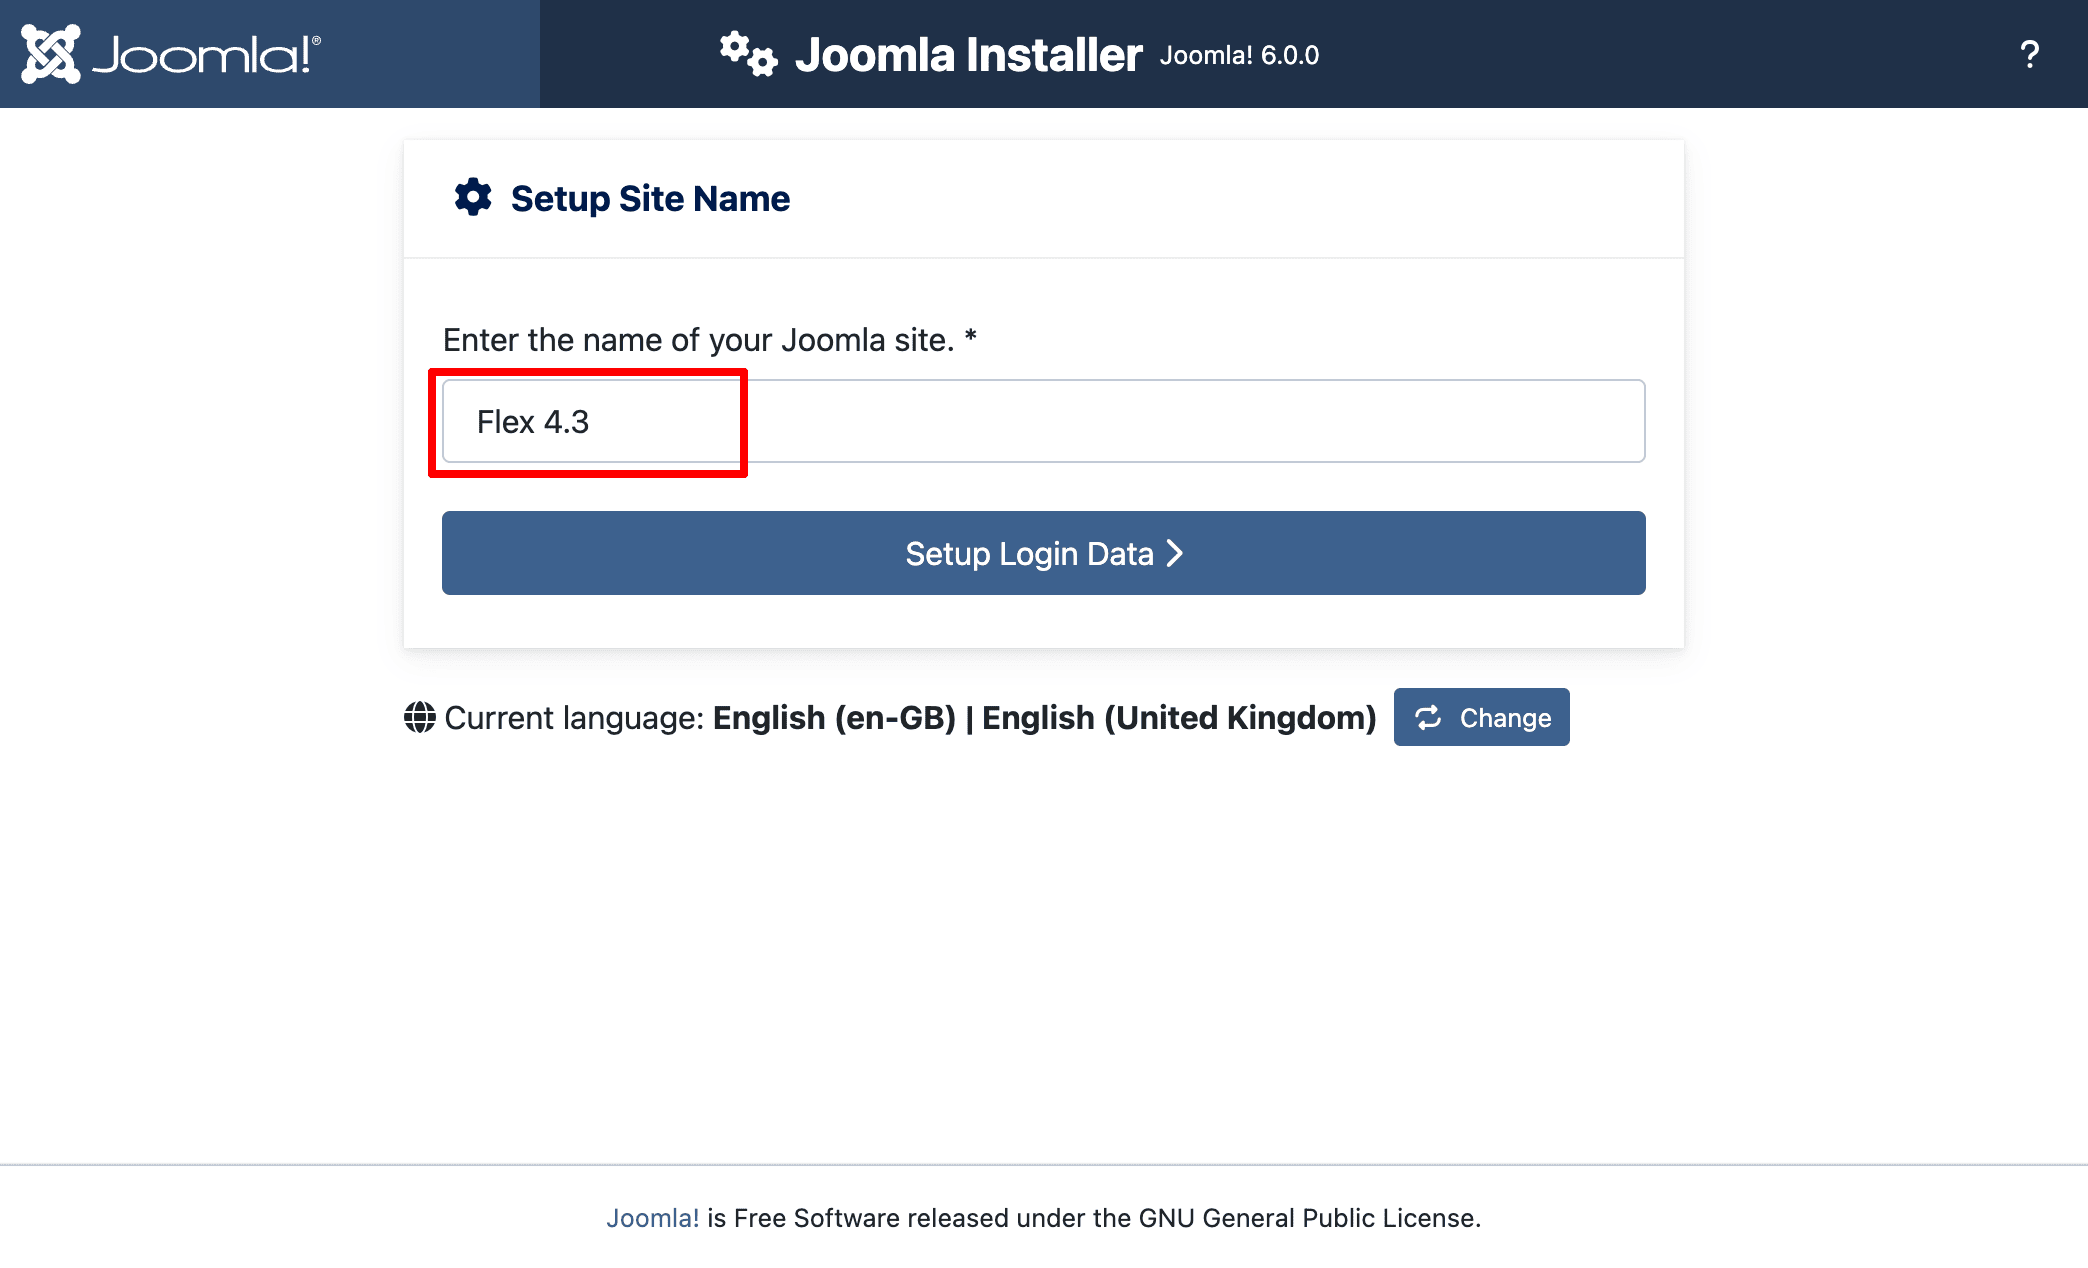Click the gear icon beside Setup Site Name

click(x=473, y=198)
